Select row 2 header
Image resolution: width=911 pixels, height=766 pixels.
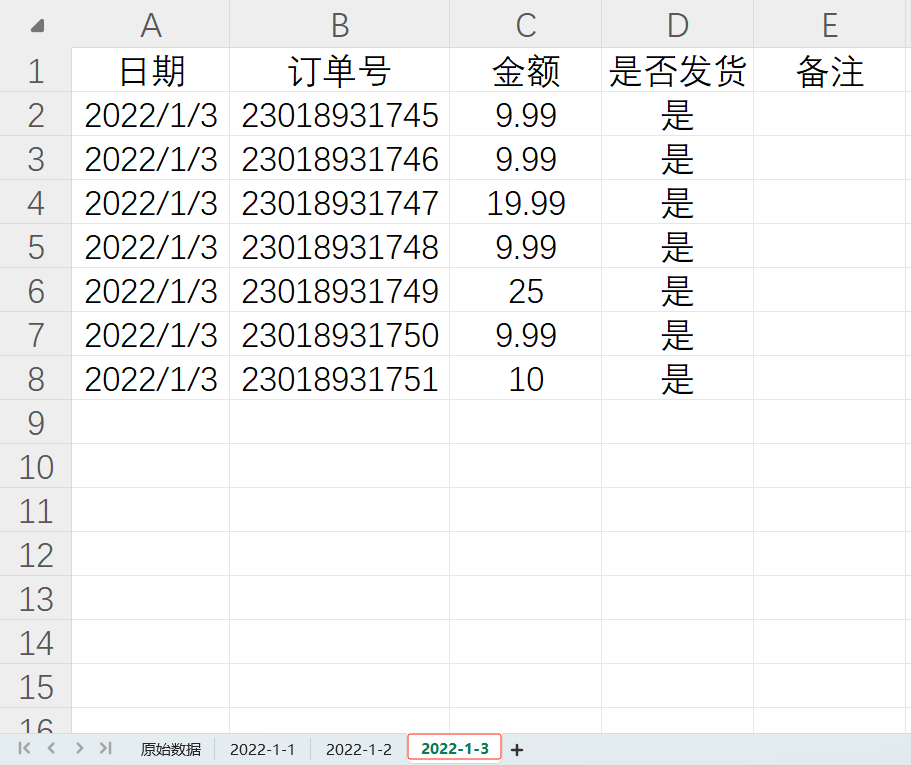pos(35,114)
